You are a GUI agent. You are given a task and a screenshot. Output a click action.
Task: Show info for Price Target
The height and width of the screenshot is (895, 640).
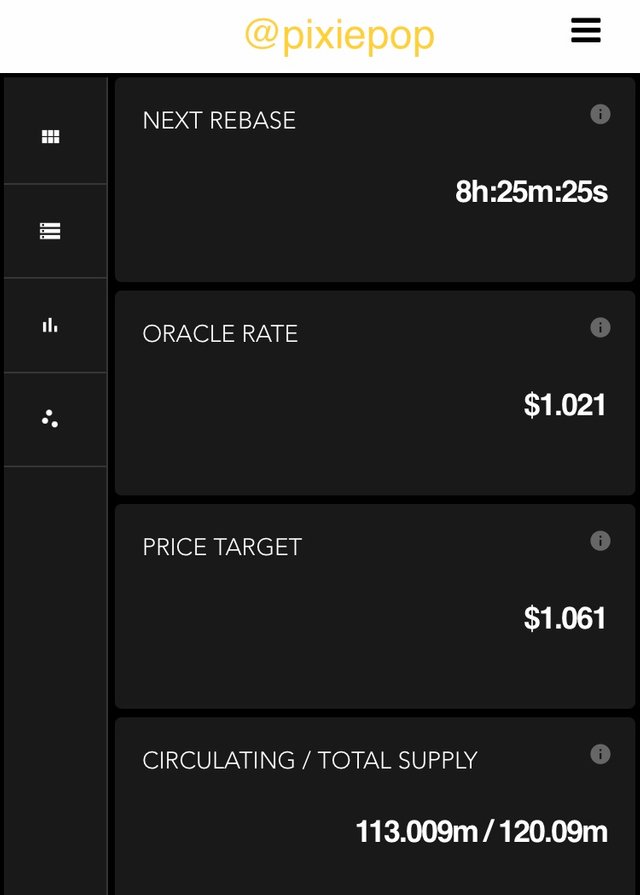click(600, 541)
